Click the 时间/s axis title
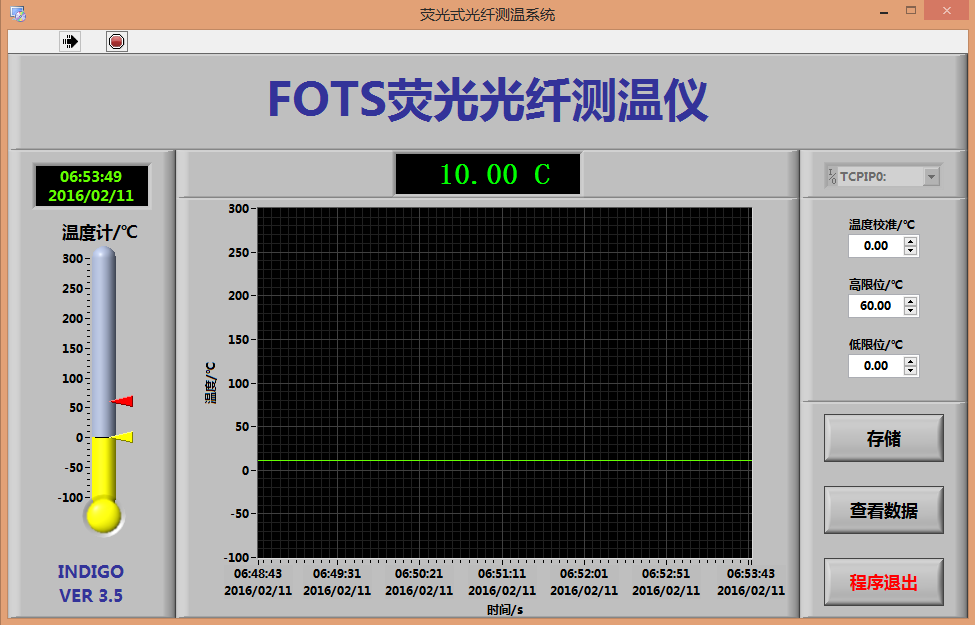 click(505, 609)
